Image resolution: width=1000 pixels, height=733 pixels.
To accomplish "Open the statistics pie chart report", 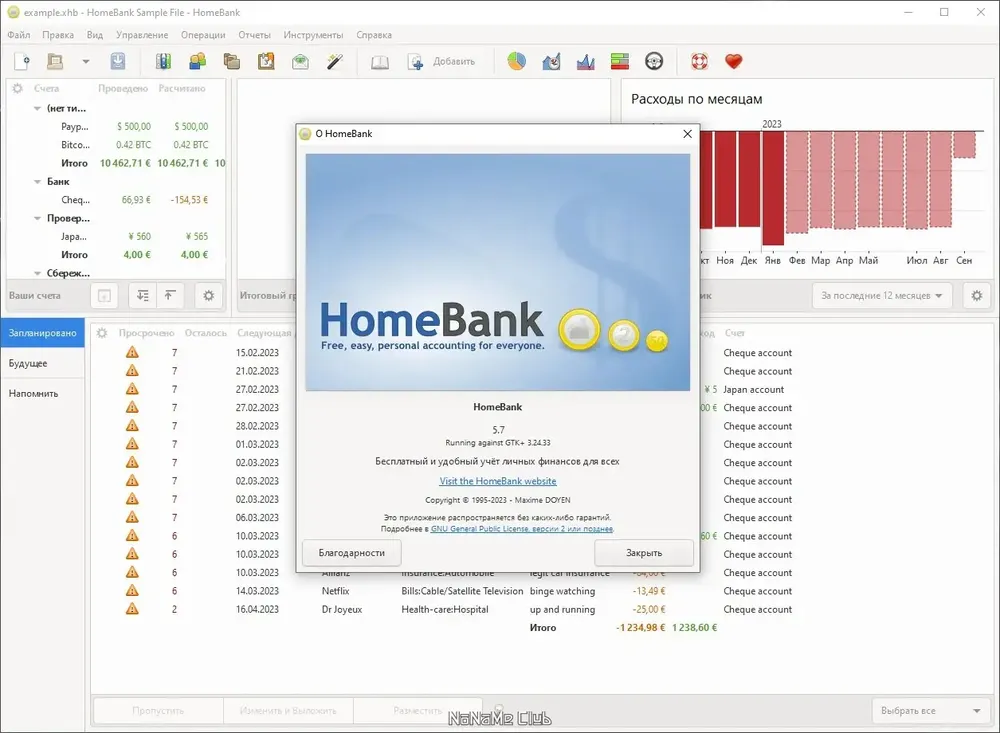I will click(517, 61).
